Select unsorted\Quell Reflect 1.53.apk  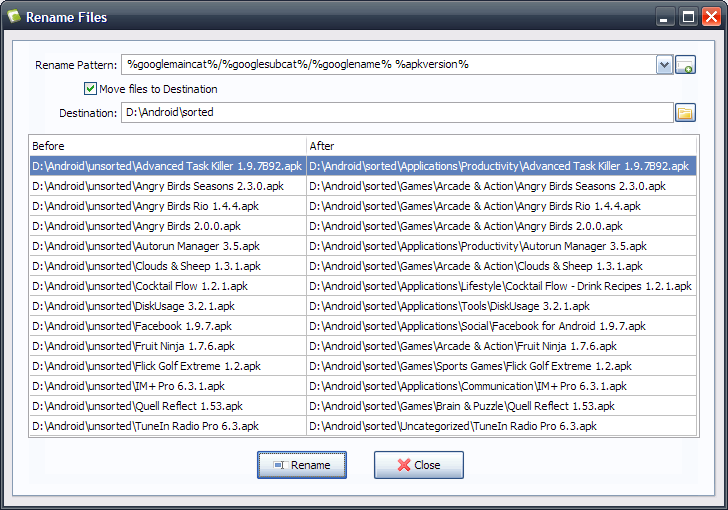point(168,405)
